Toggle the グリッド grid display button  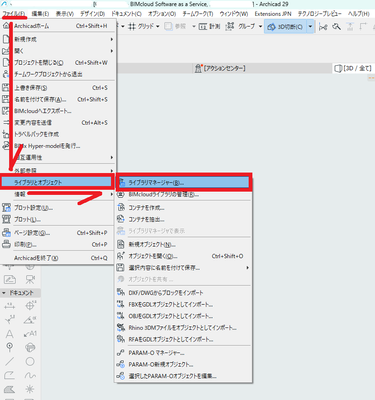click(141, 26)
